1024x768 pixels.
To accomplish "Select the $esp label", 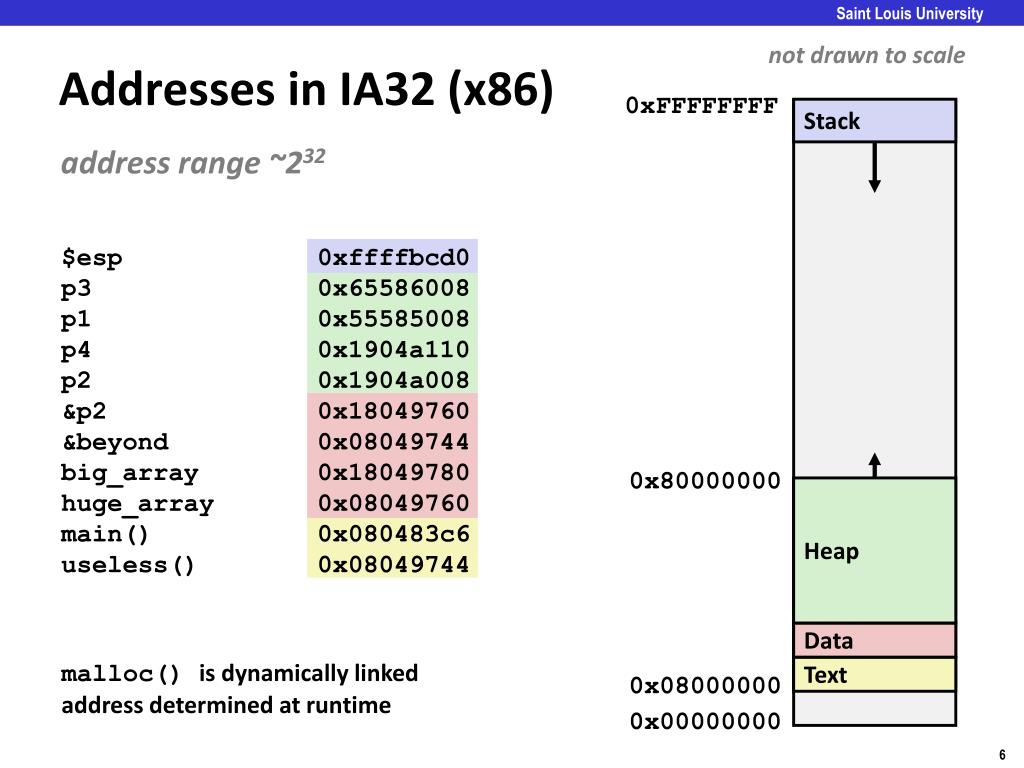I will 91,257.
